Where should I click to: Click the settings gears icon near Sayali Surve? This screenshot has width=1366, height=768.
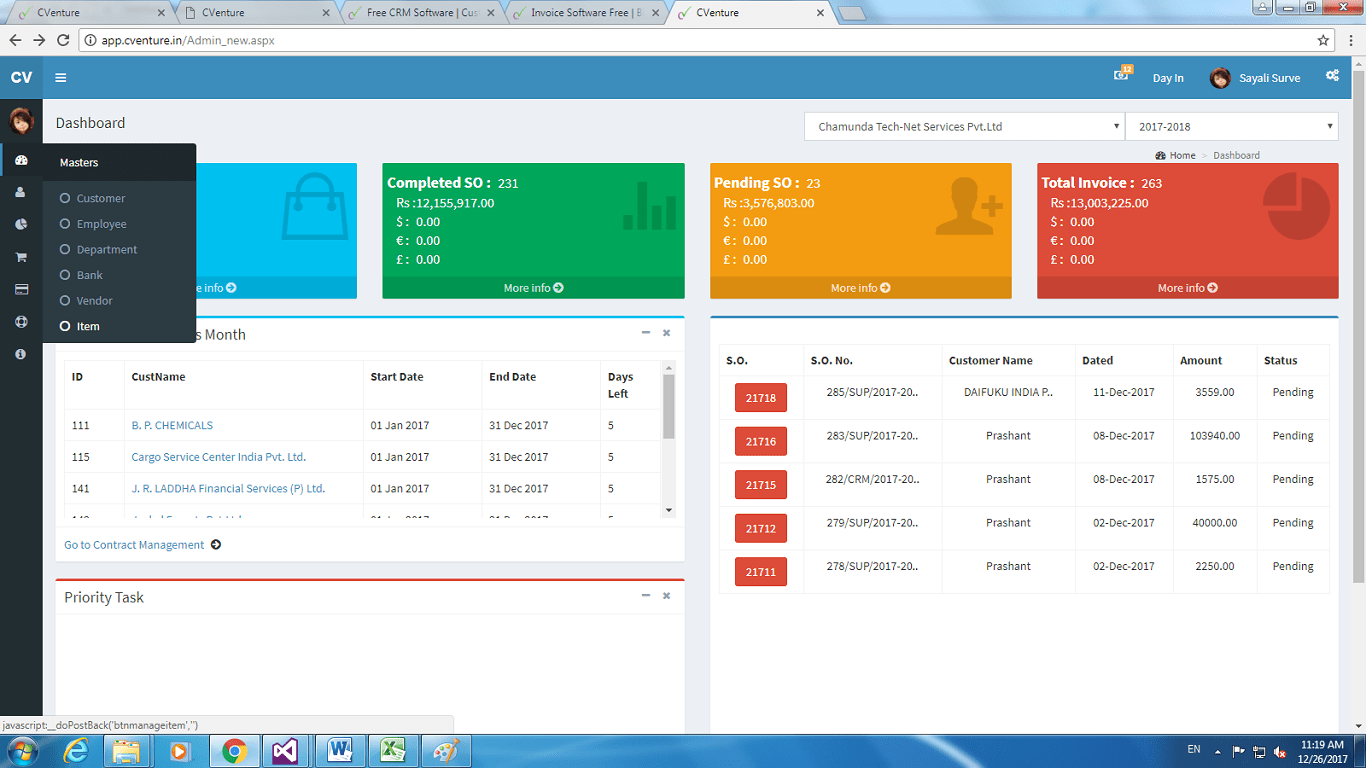click(1333, 75)
